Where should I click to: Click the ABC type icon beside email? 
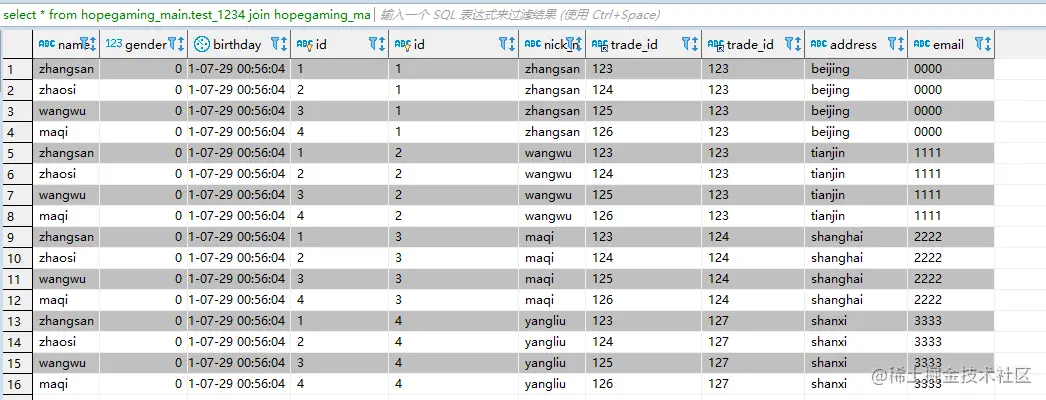922,44
